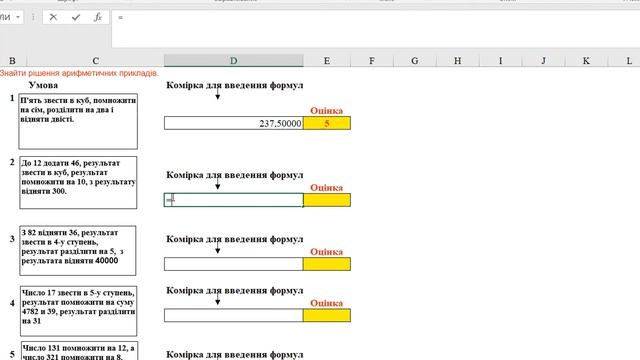
Task: Cancel the formula entry with X icon
Action: point(53,17)
